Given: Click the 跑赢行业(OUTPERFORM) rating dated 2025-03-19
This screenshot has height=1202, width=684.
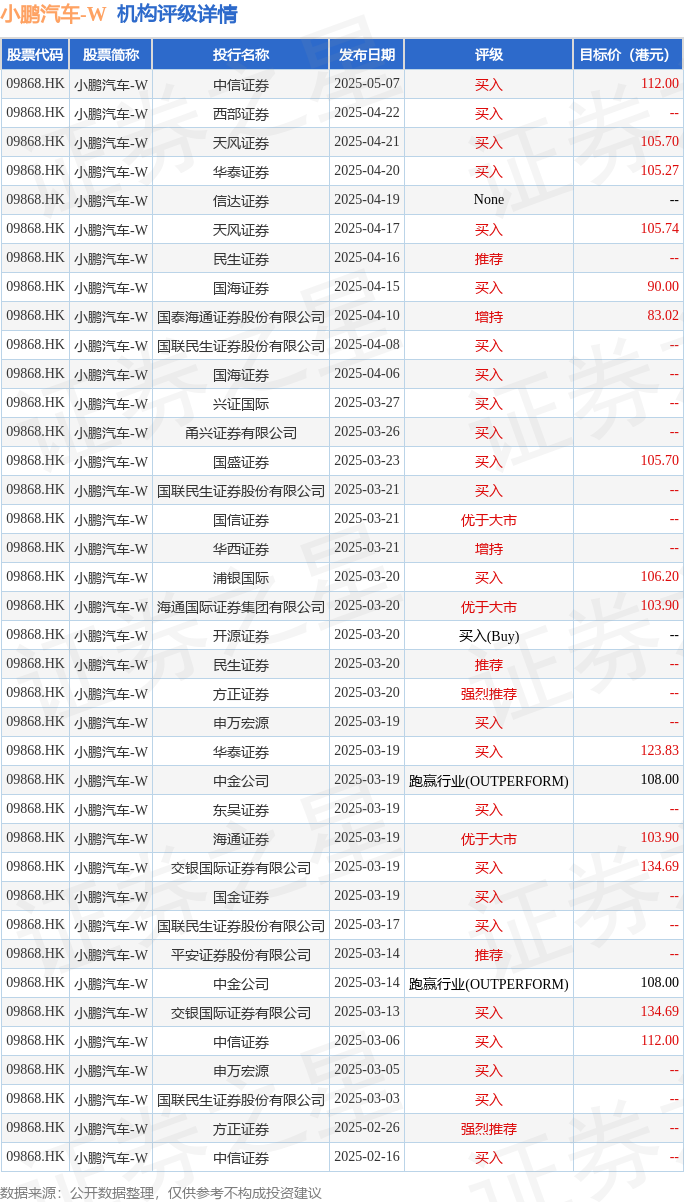Looking at the screenshot, I should 488,781.
